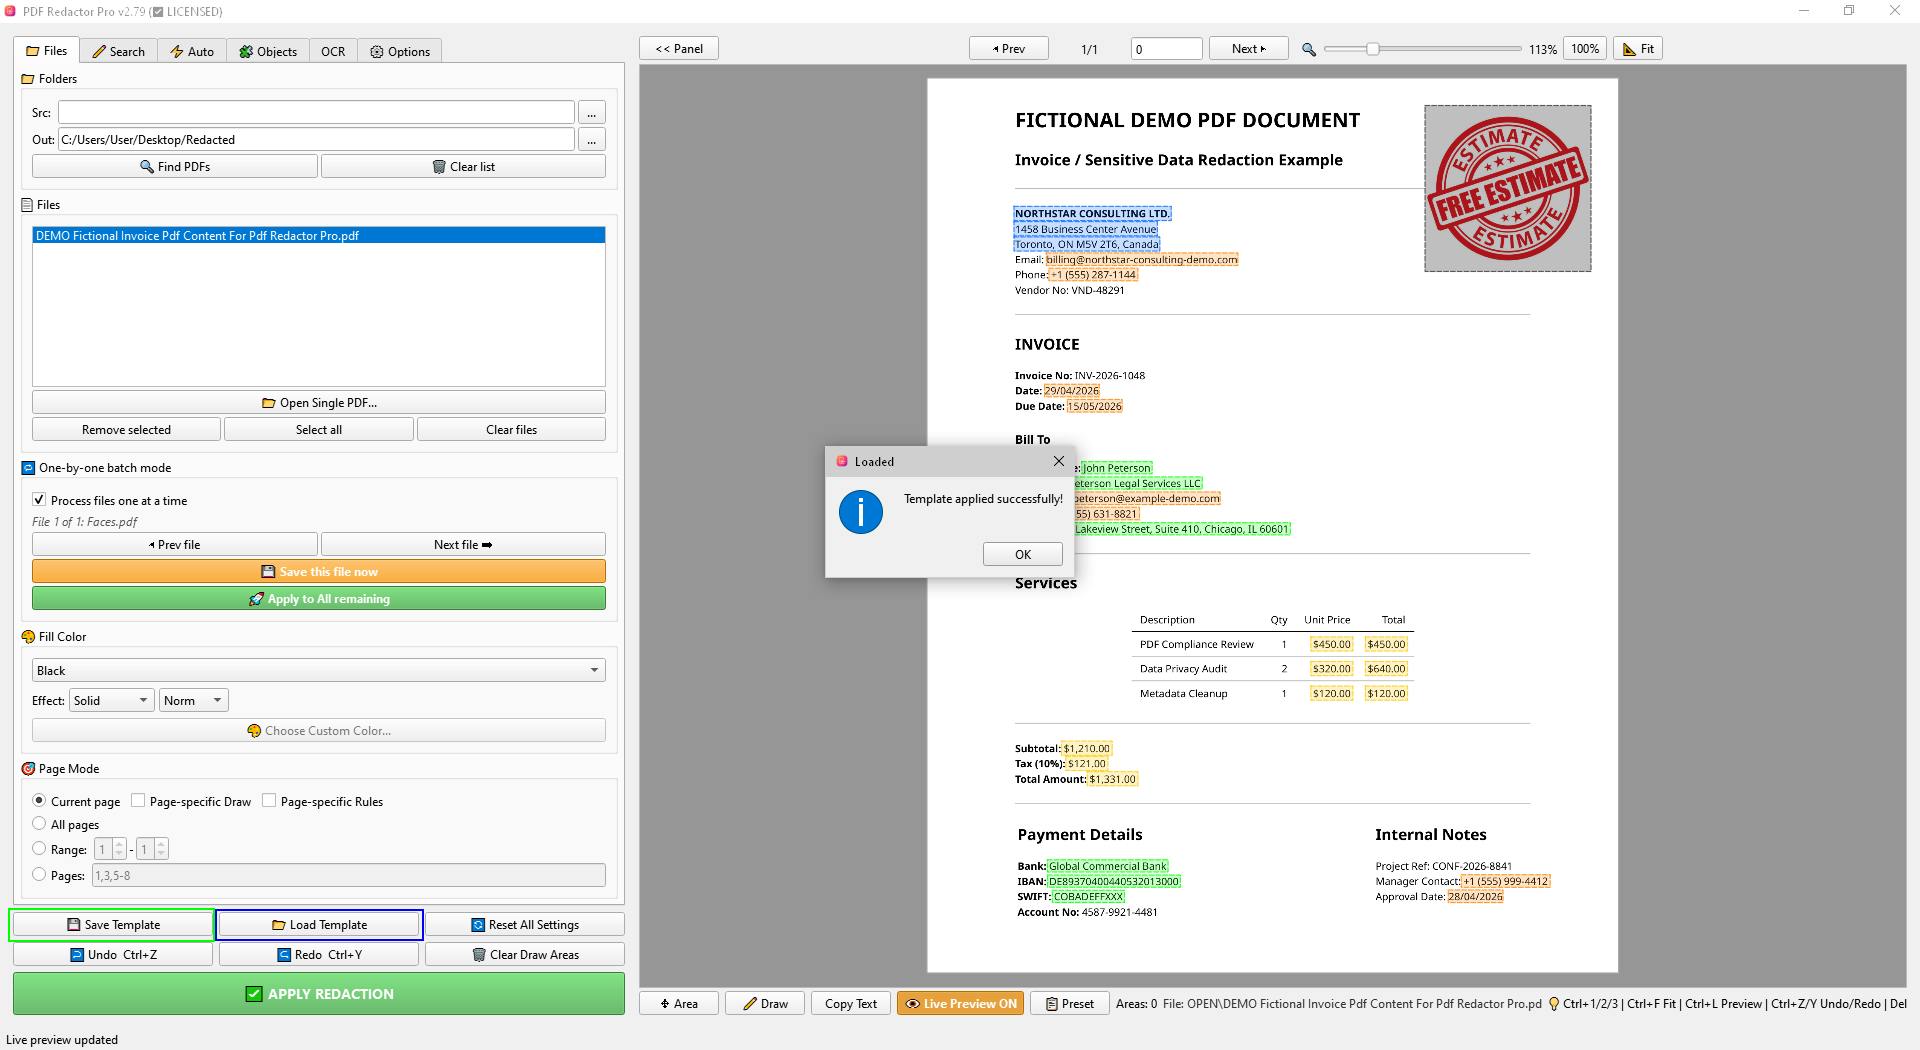This screenshot has height=1050, width=1920.
Task: Click the Out folder path field
Action: pos(316,140)
